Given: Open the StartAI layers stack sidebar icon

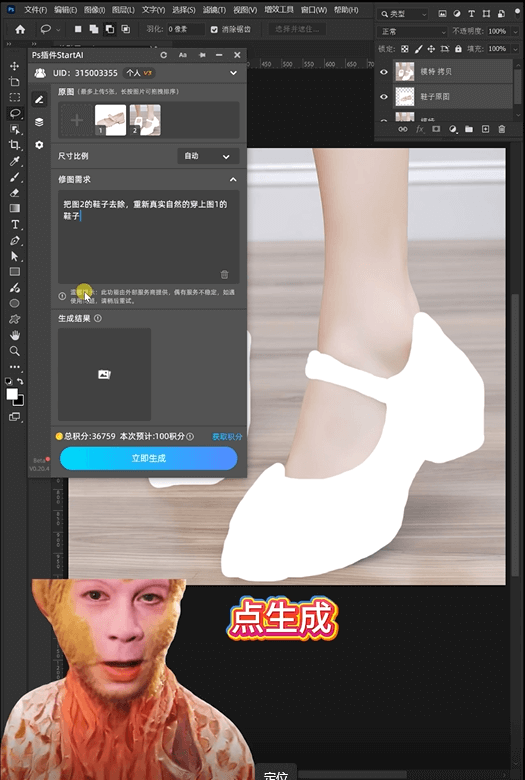Looking at the screenshot, I should (x=39, y=122).
